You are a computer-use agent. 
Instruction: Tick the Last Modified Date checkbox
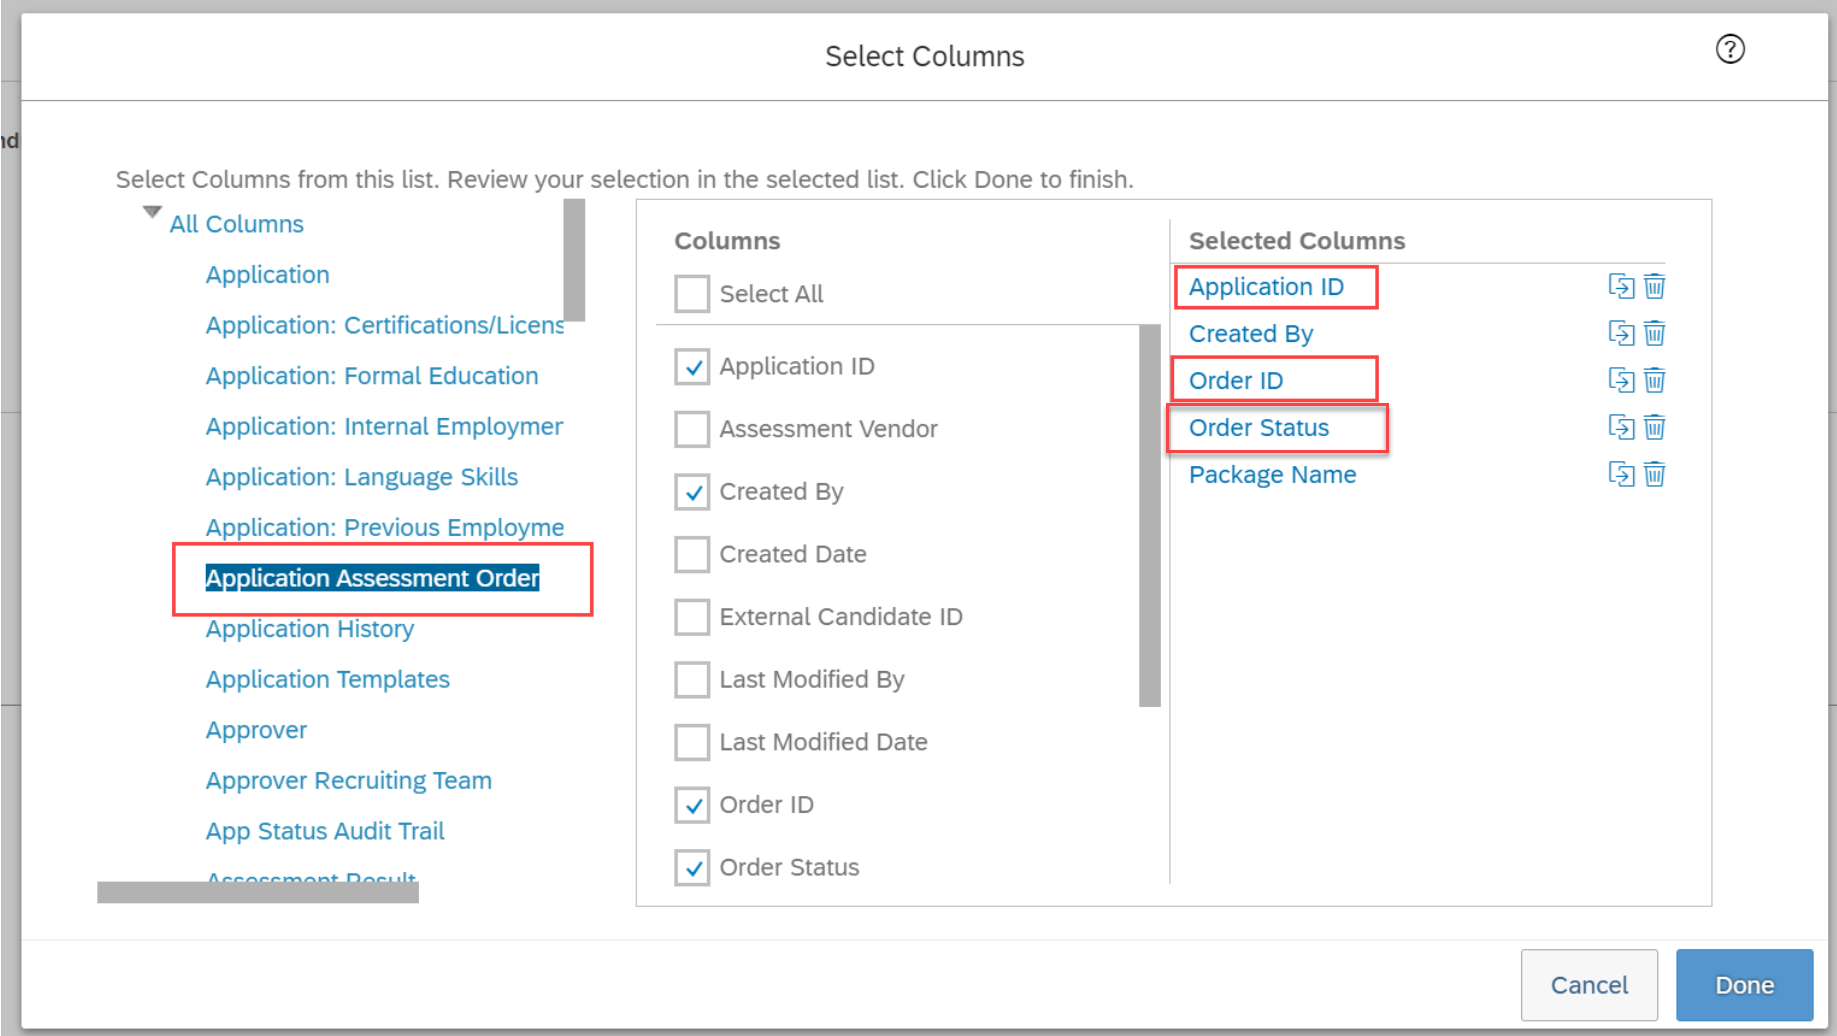coord(692,742)
